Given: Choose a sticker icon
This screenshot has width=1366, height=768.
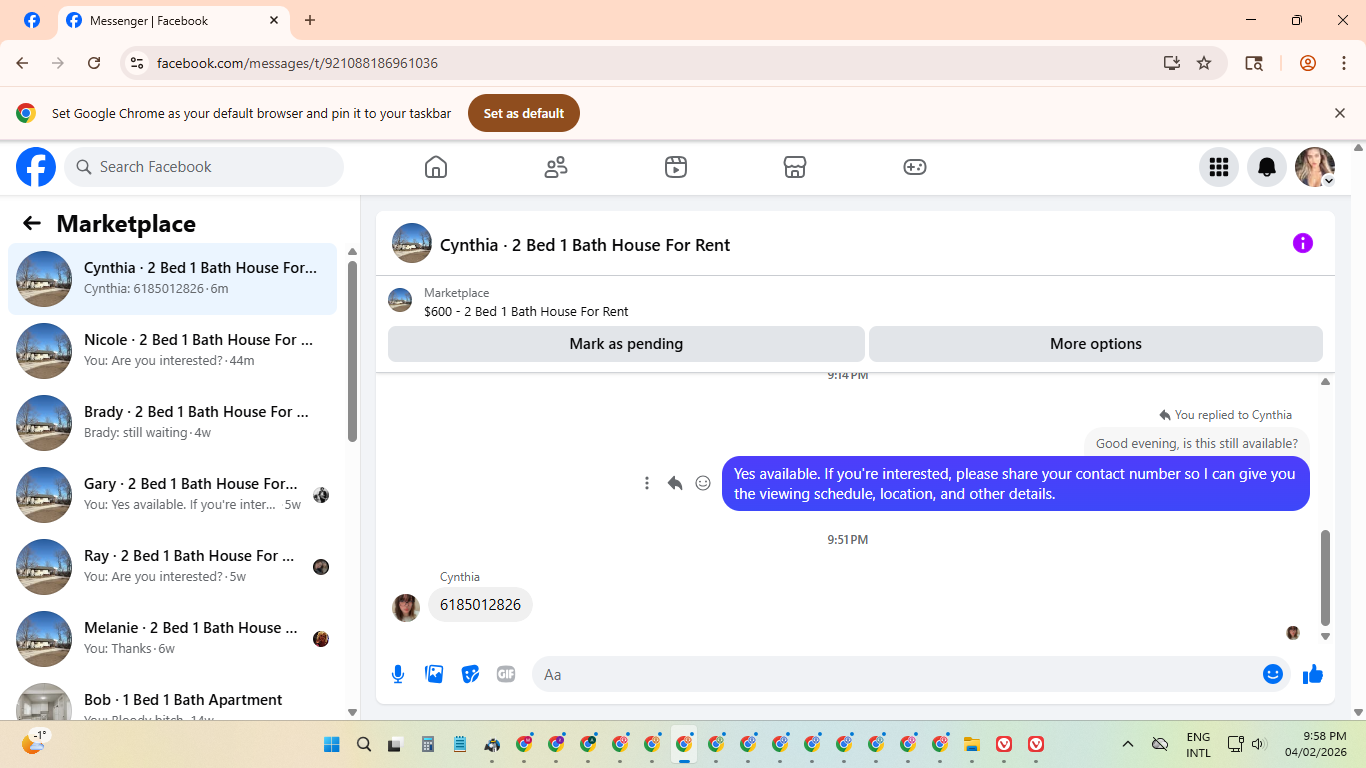Looking at the screenshot, I should (x=470, y=674).
